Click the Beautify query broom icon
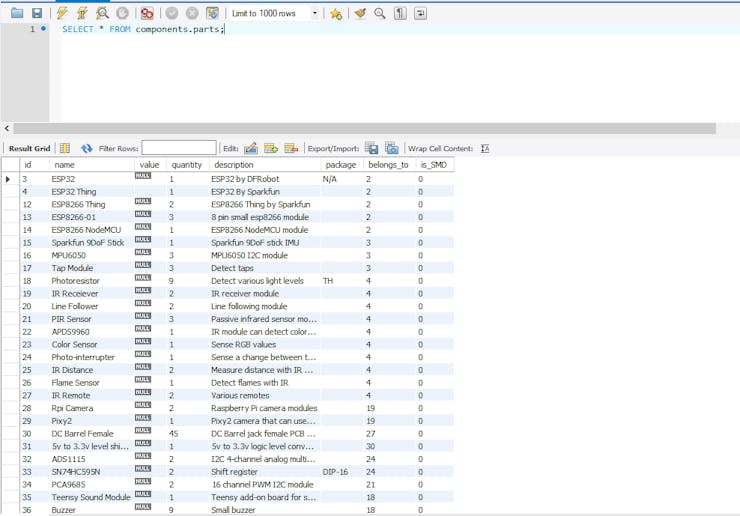The height and width of the screenshot is (516, 740). [x=360, y=13]
